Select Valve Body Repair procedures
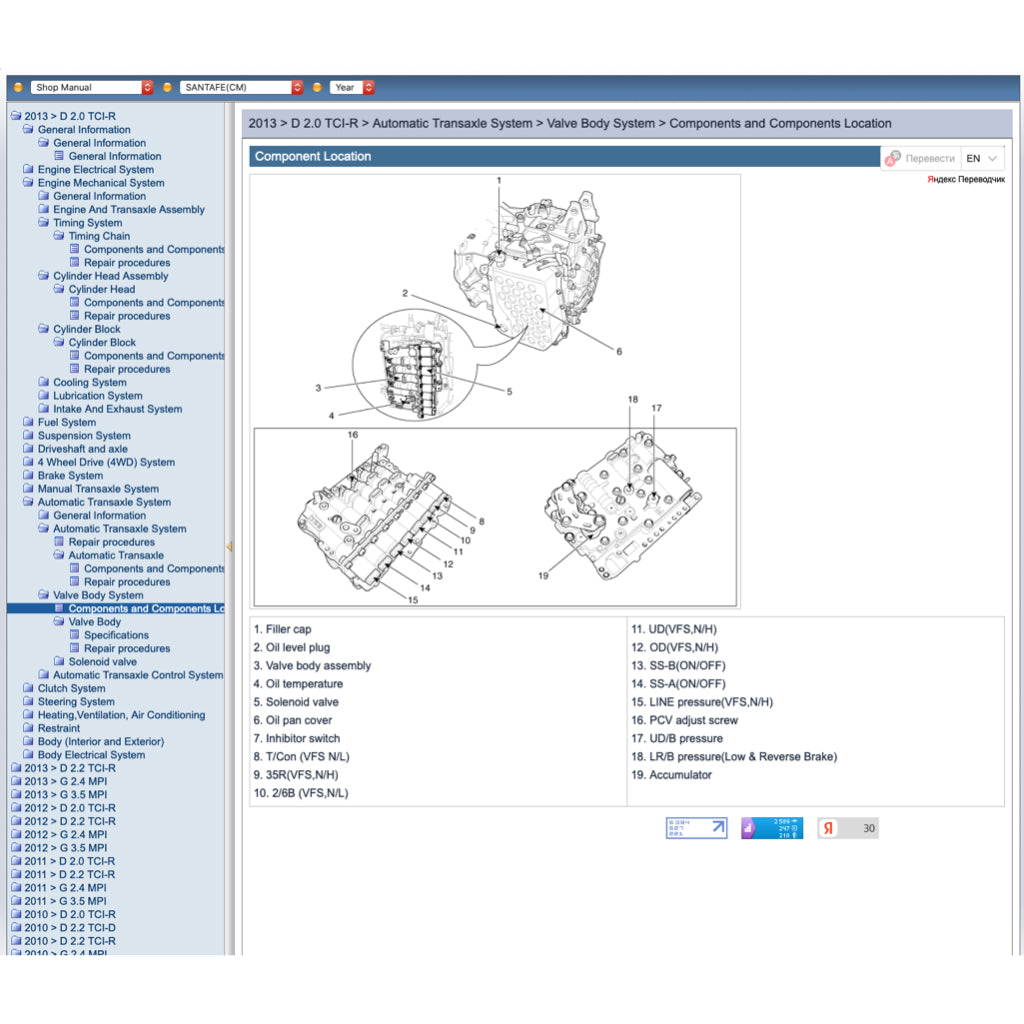 tap(127, 648)
